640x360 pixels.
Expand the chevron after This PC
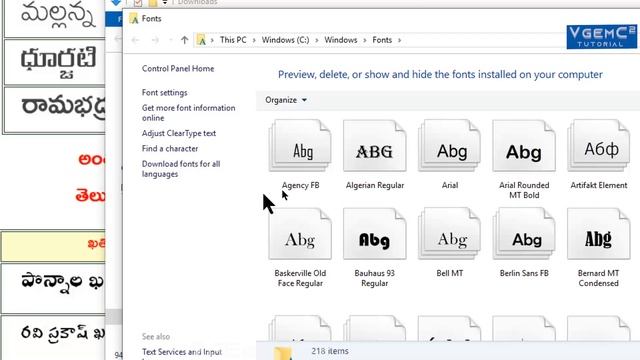(254, 40)
